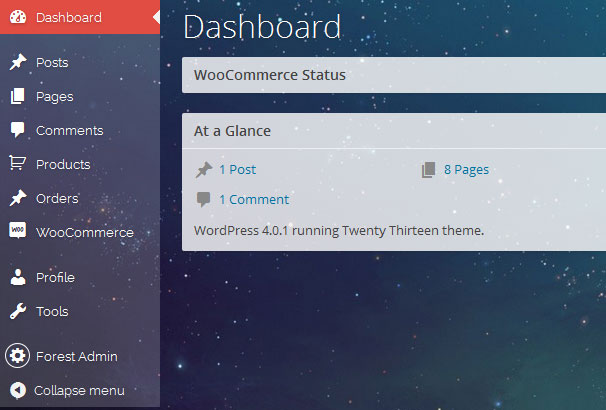This screenshot has width=606, height=410.
Task: Open the WooCommerce menu label
Action: click(x=85, y=233)
